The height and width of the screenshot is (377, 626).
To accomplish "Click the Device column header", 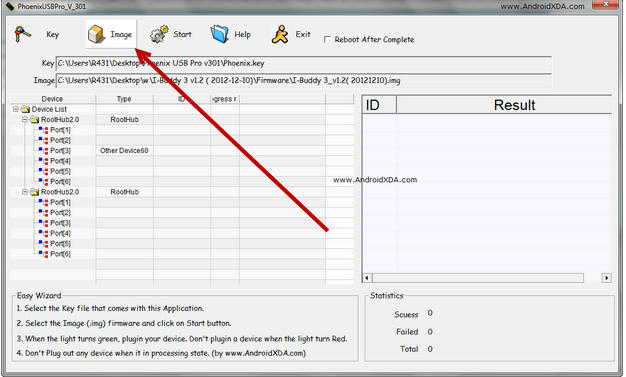I will point(52,99).
